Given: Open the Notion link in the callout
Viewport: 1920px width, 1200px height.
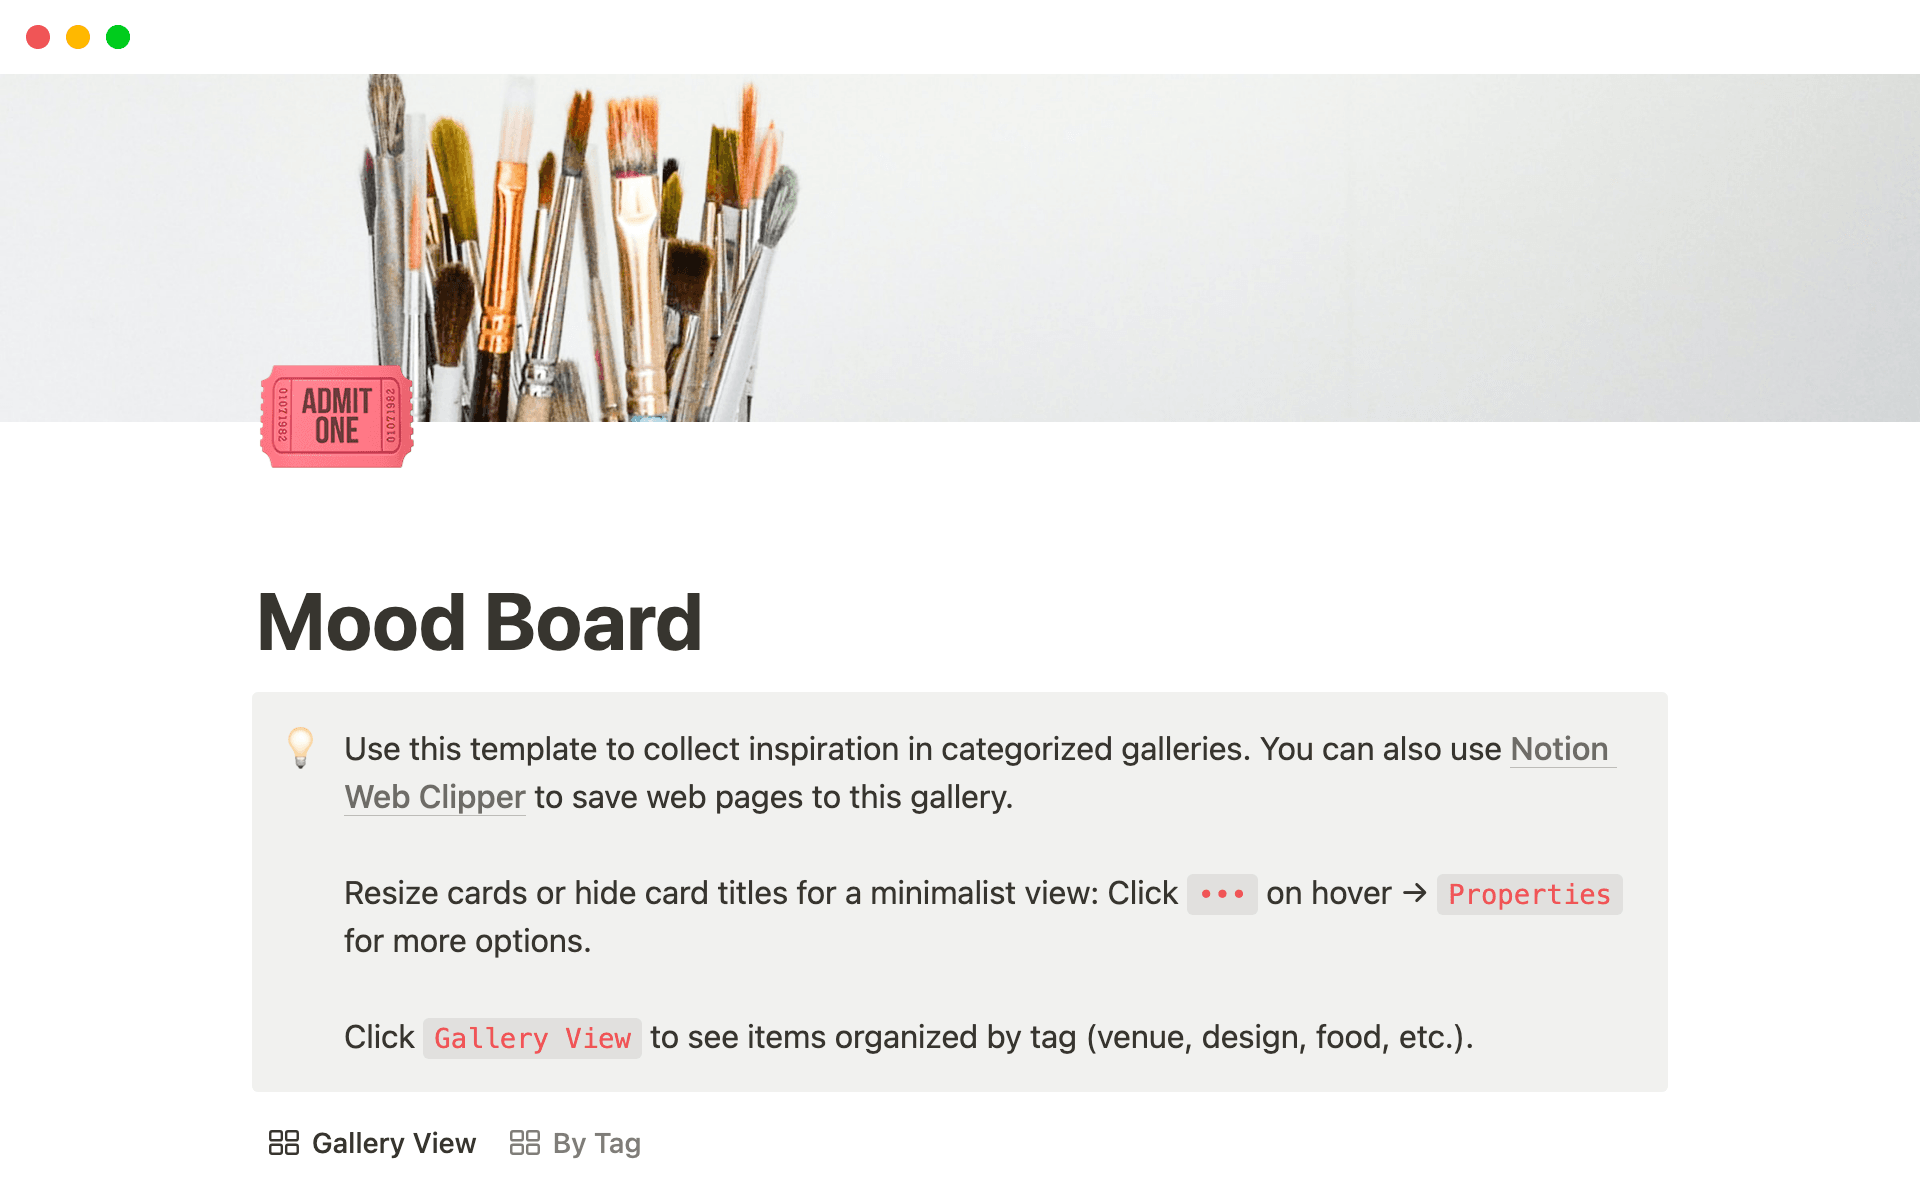Looking at the screenshot, I should (1558, 749).
